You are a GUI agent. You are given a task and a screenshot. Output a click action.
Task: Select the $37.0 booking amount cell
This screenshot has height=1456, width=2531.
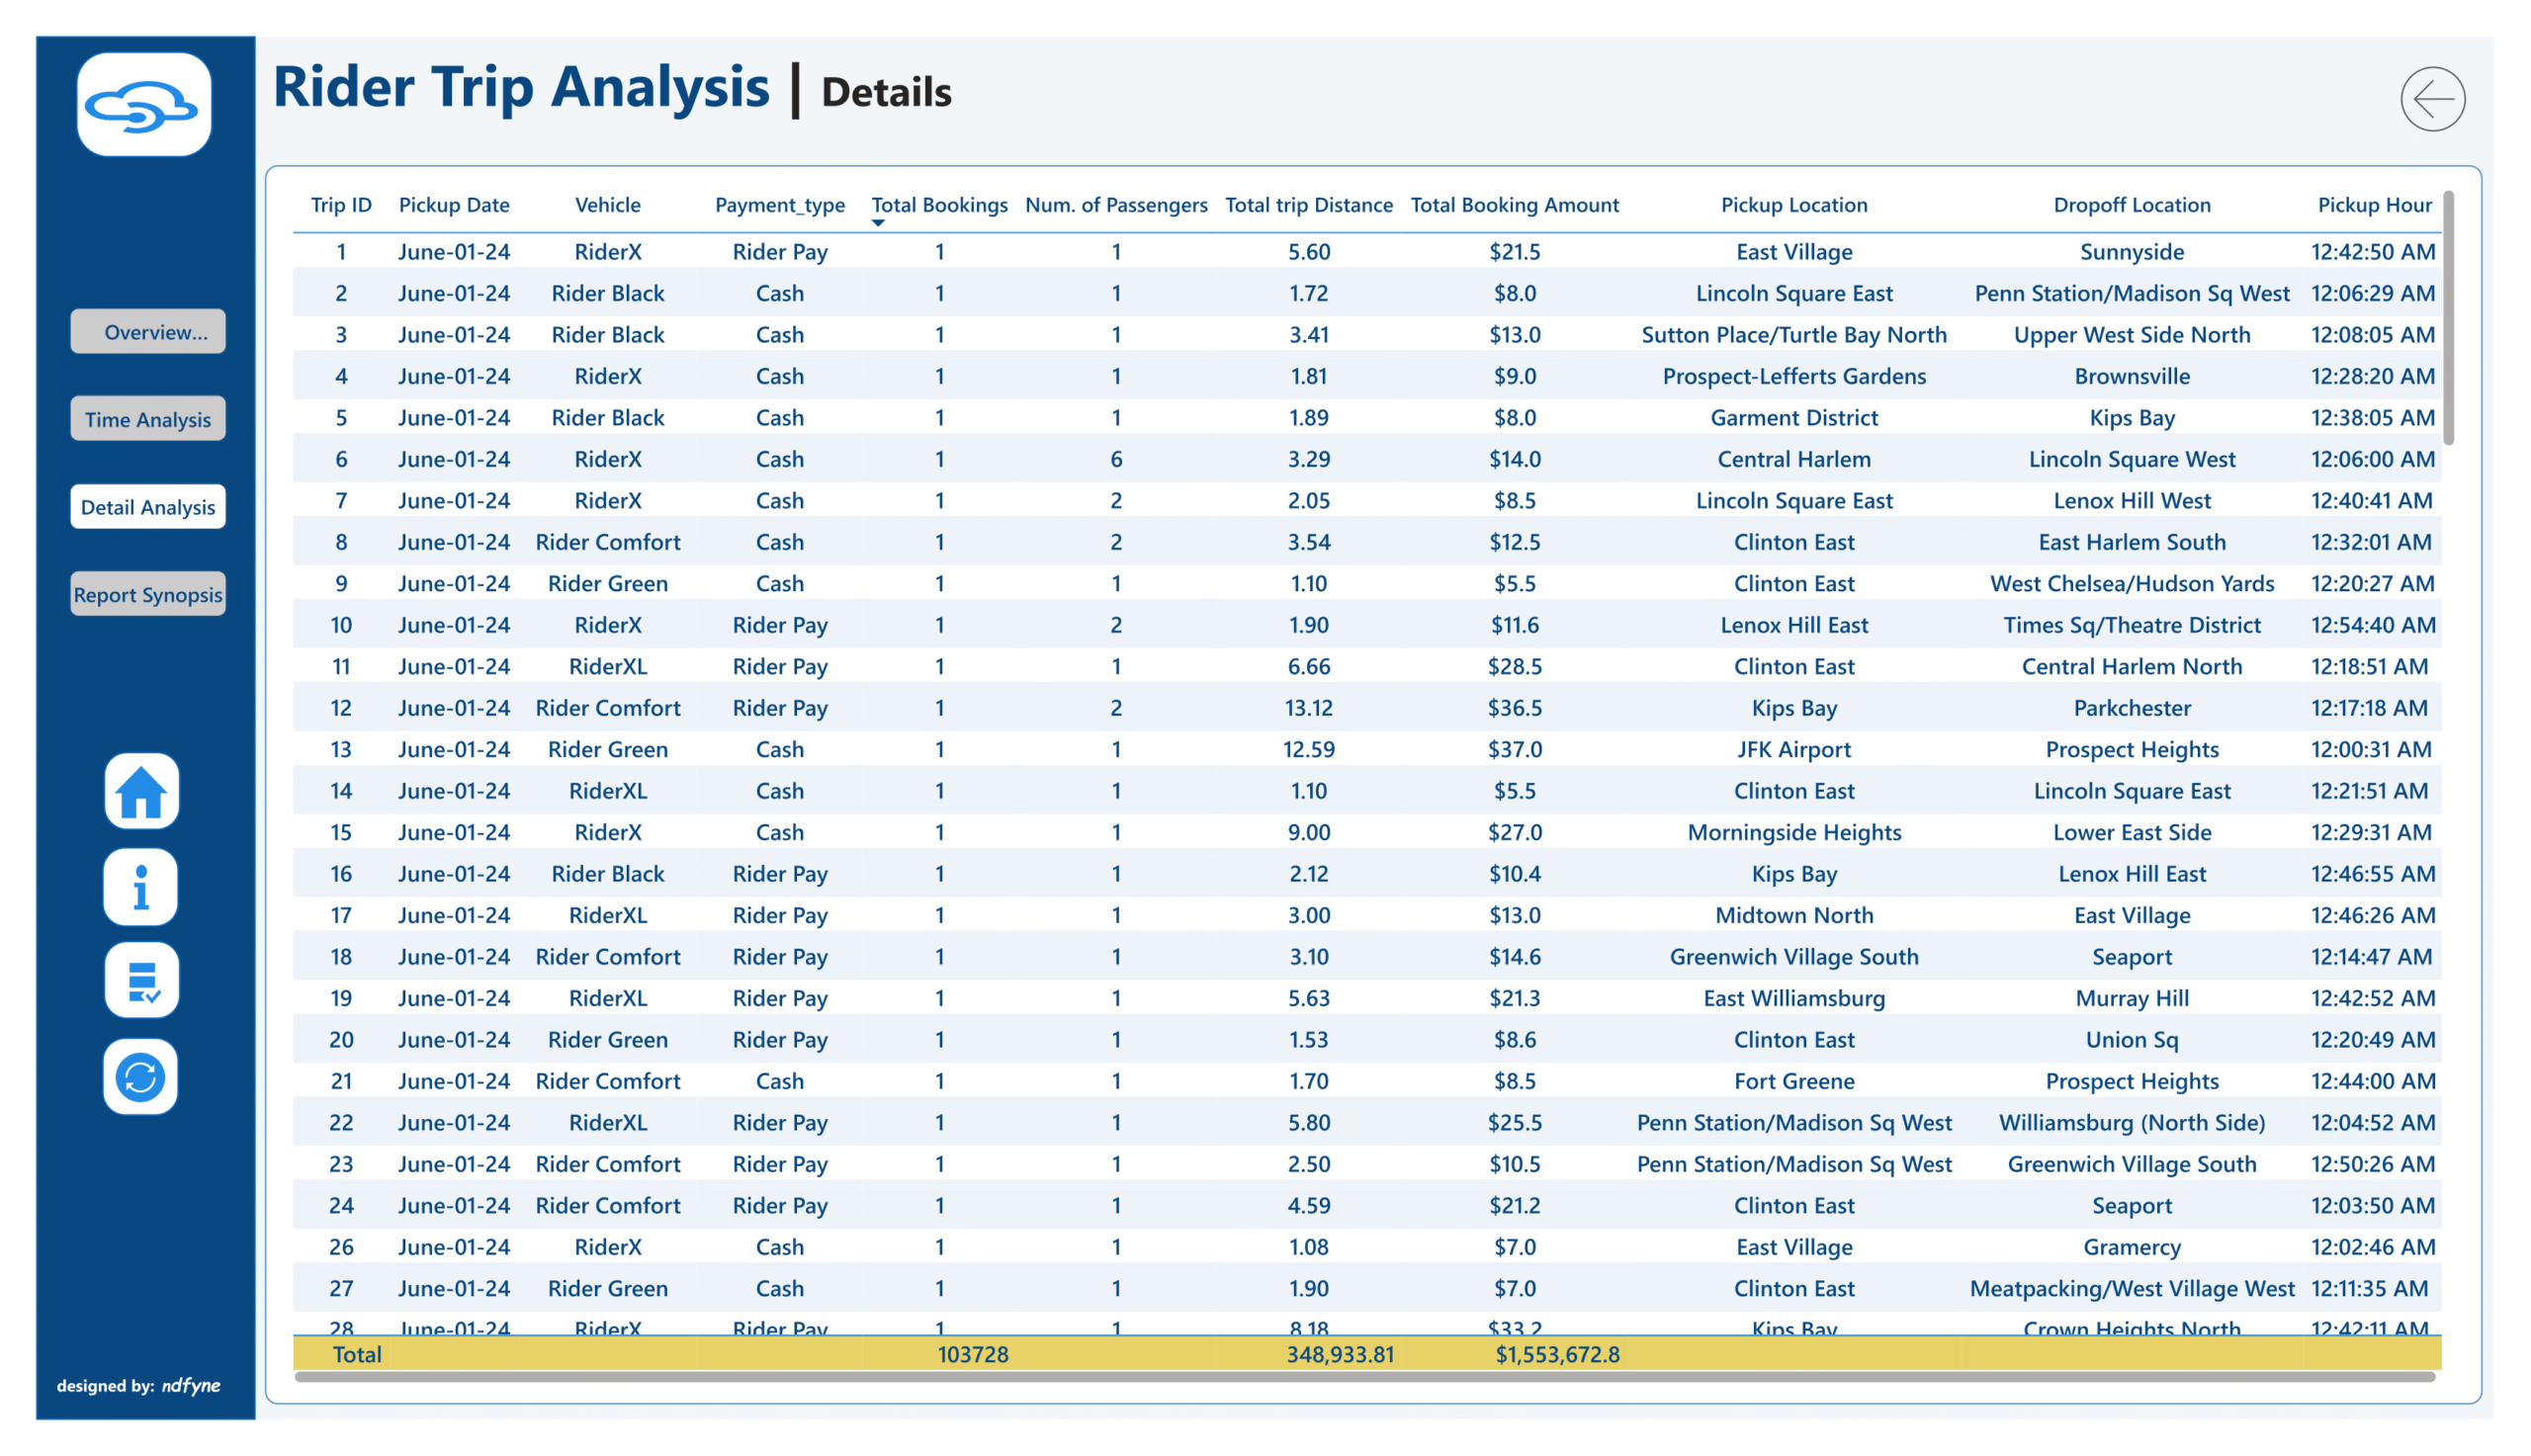tap(1515, 750)
